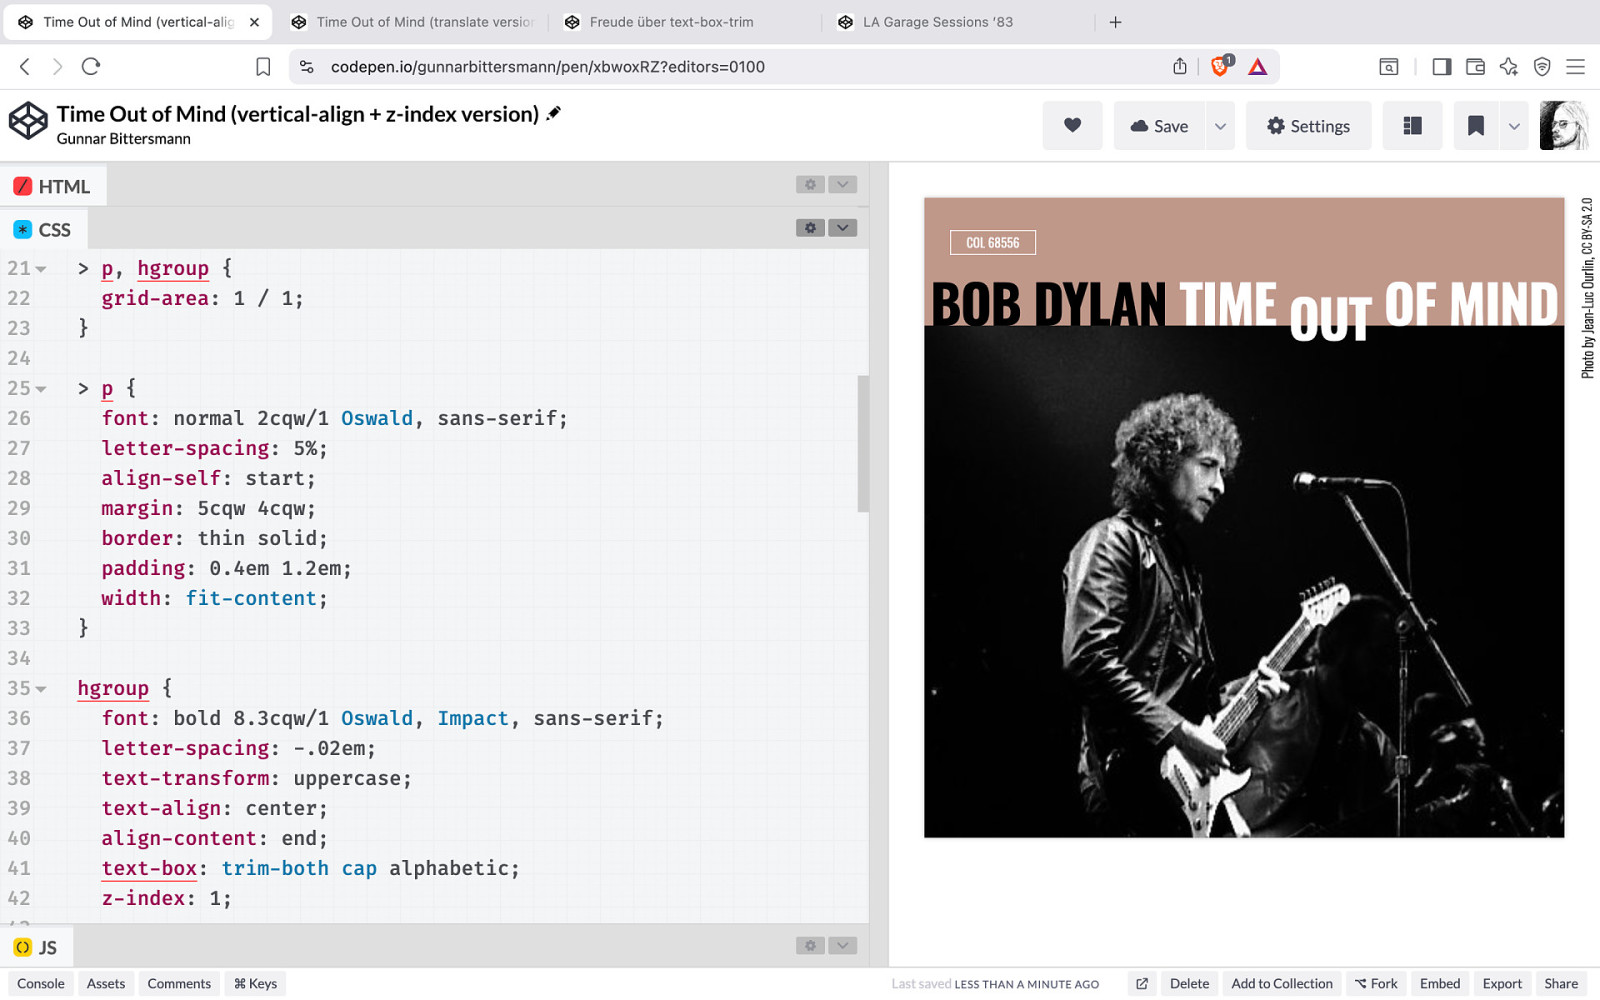Image resolution: width=1600 pixels, height=1000 pixels.
Task: Select the HTML editor tab
Action: [53, 186]
